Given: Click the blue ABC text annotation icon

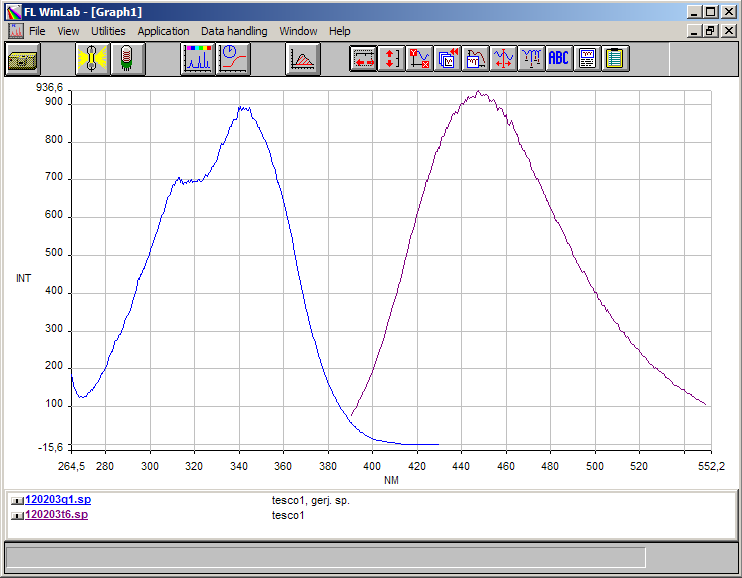Looking at the screenshot, I should (559, 59).
